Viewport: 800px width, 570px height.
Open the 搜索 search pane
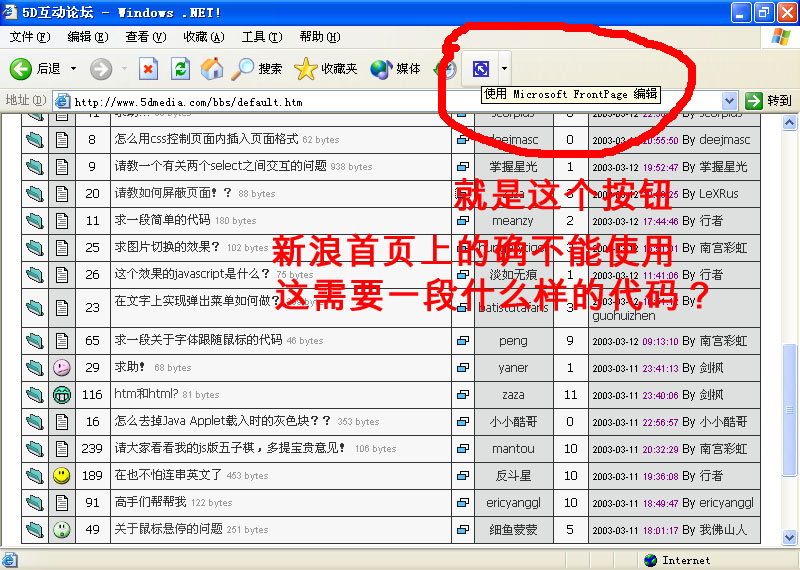coord(257,69)
